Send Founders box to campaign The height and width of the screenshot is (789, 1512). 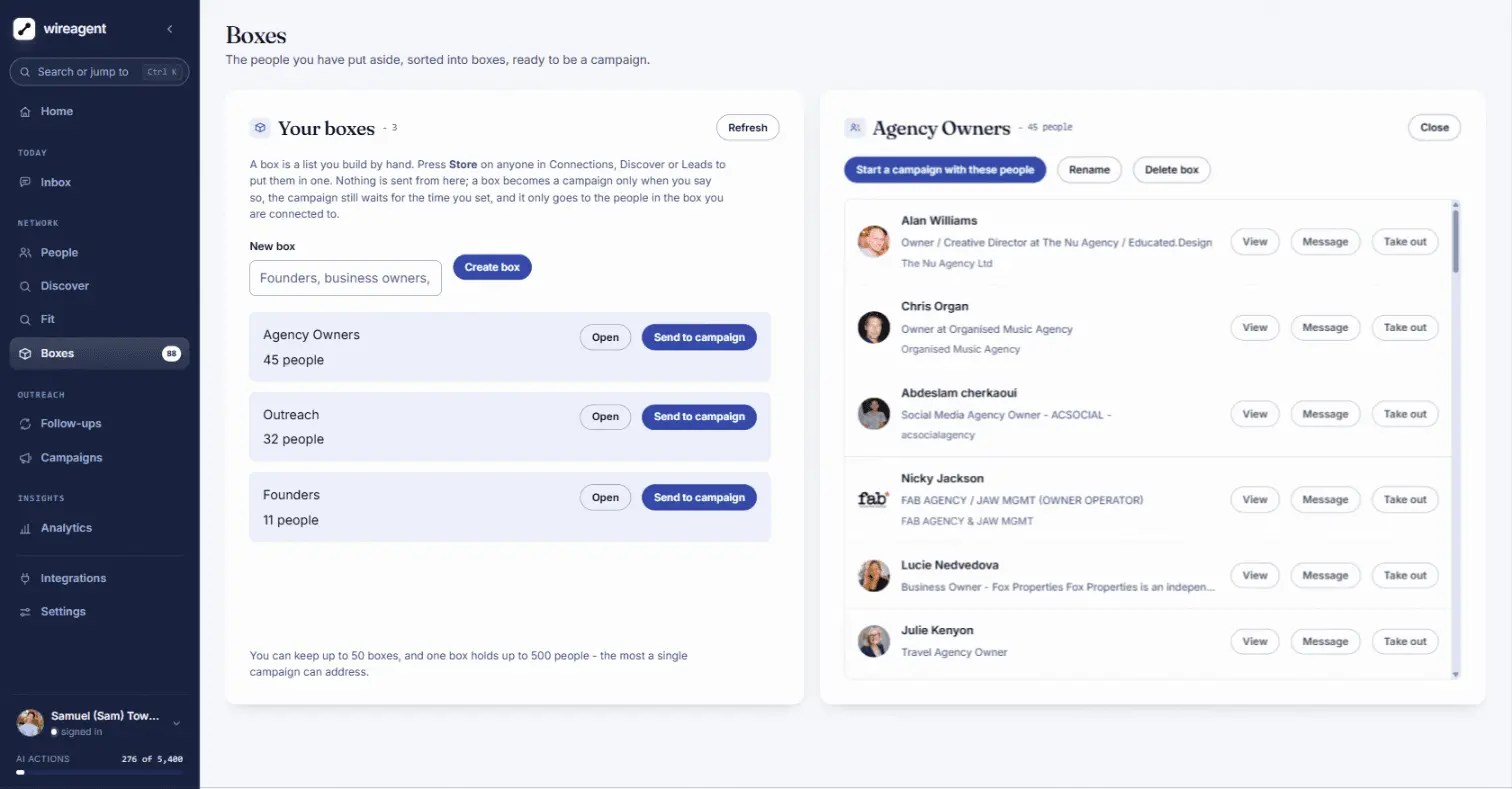coord(699,498)
